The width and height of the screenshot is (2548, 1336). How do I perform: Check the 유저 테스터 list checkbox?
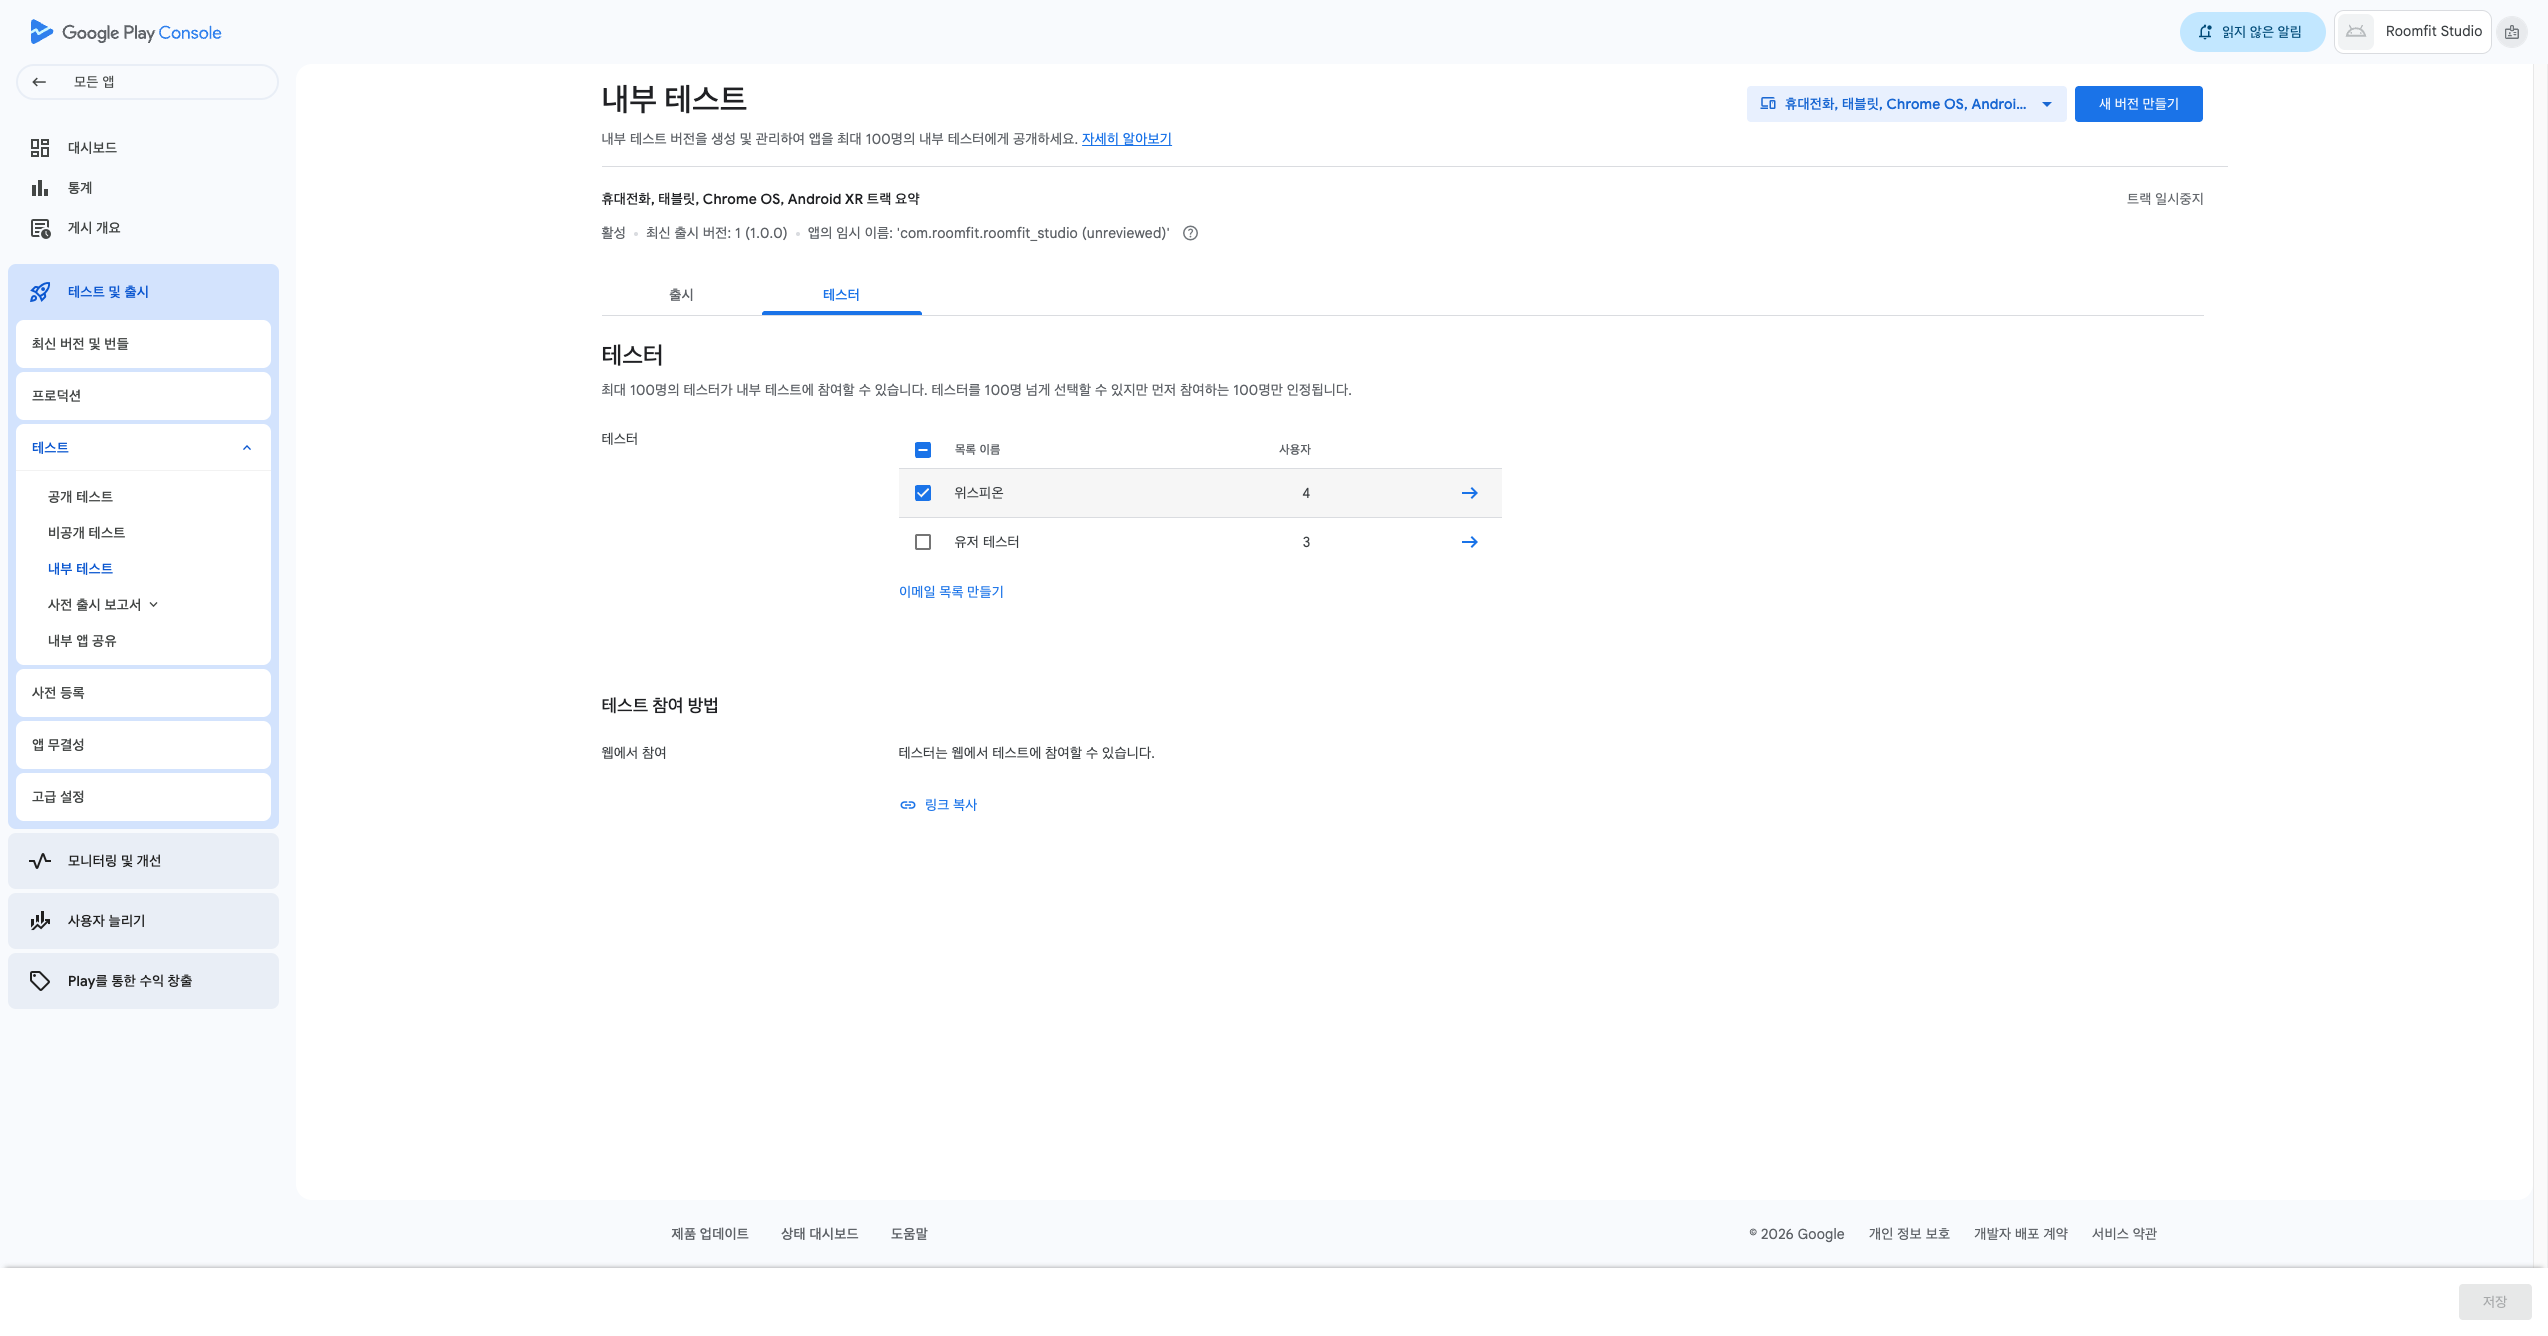tap(923, 542)
